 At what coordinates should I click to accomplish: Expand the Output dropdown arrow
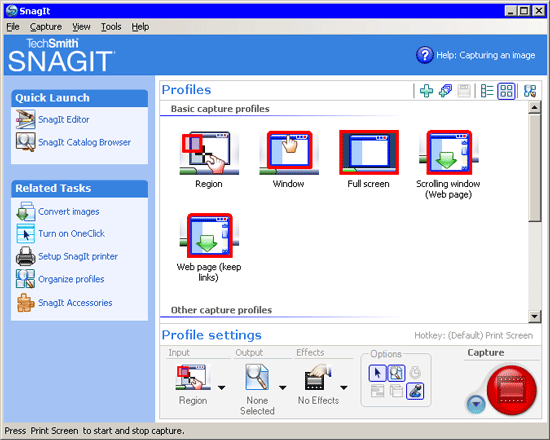tap(282, 388)
